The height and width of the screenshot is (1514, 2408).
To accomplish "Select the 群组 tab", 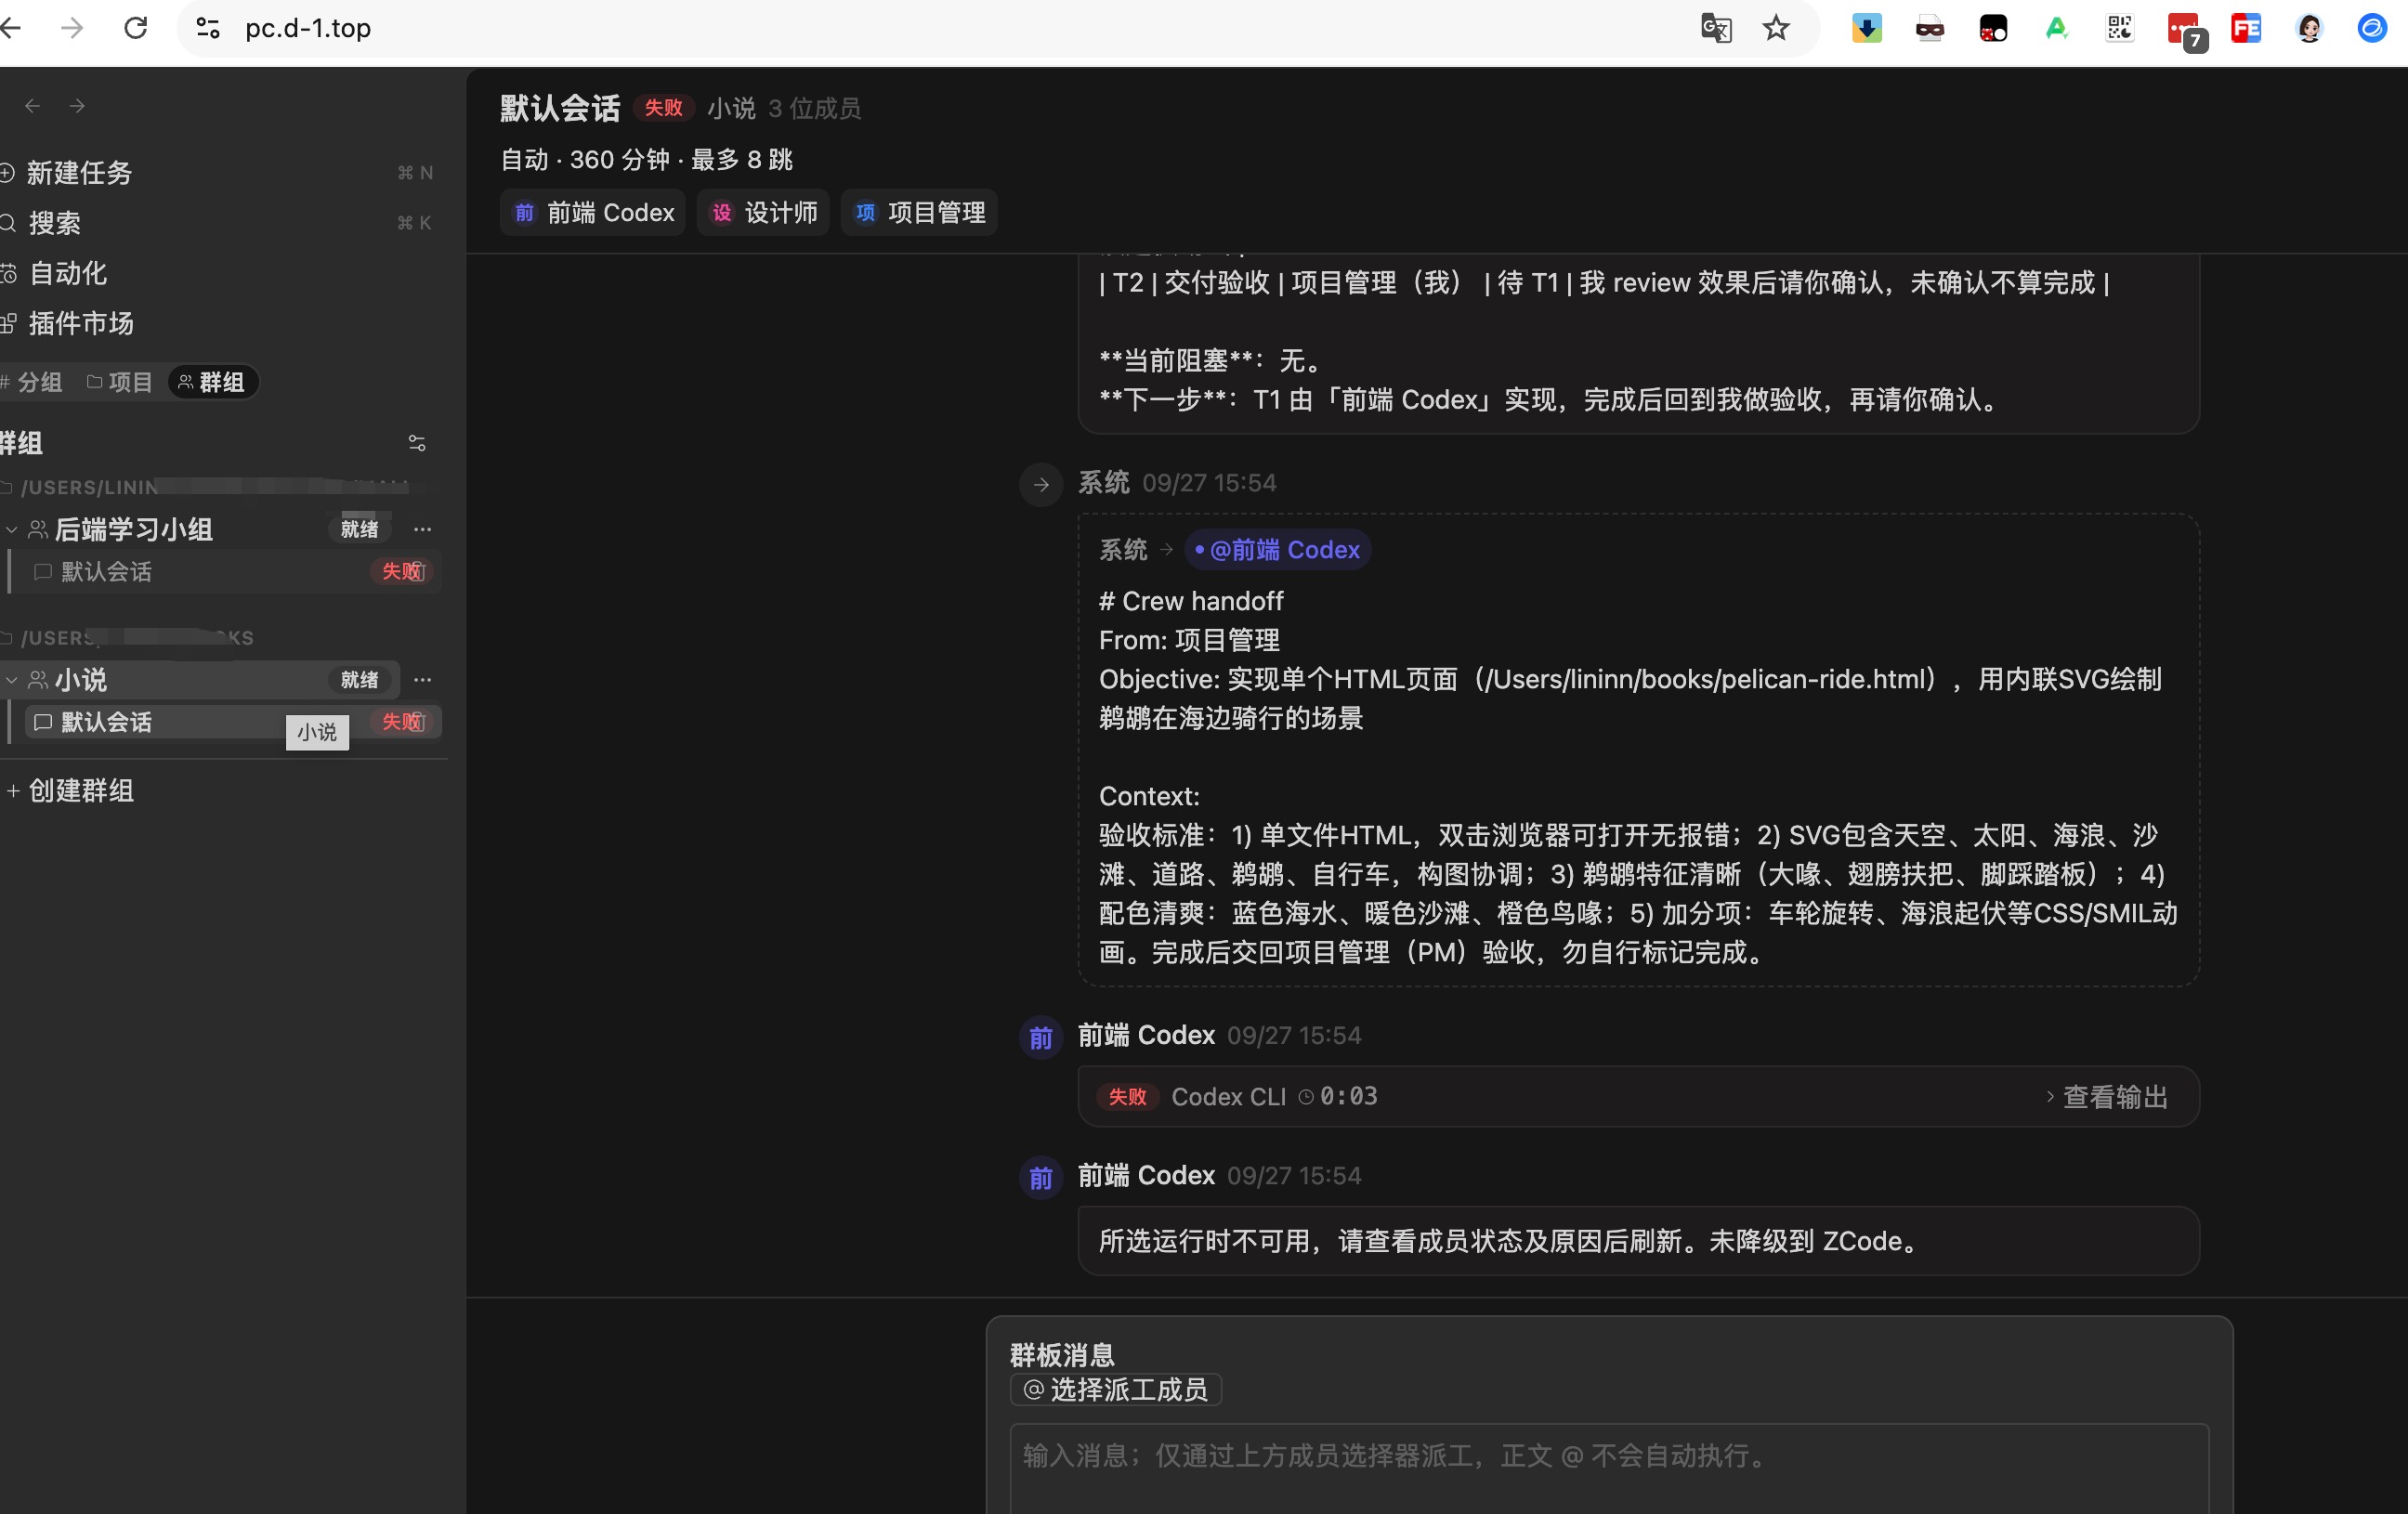I will [x=212, y=382].
